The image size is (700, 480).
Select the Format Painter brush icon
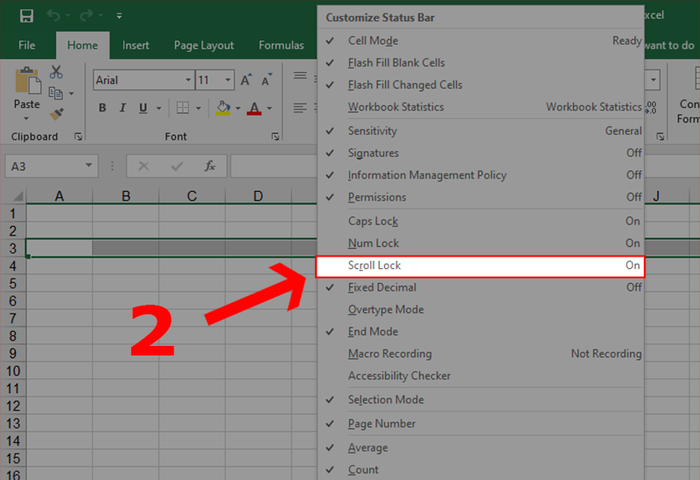tap(56, 114)
